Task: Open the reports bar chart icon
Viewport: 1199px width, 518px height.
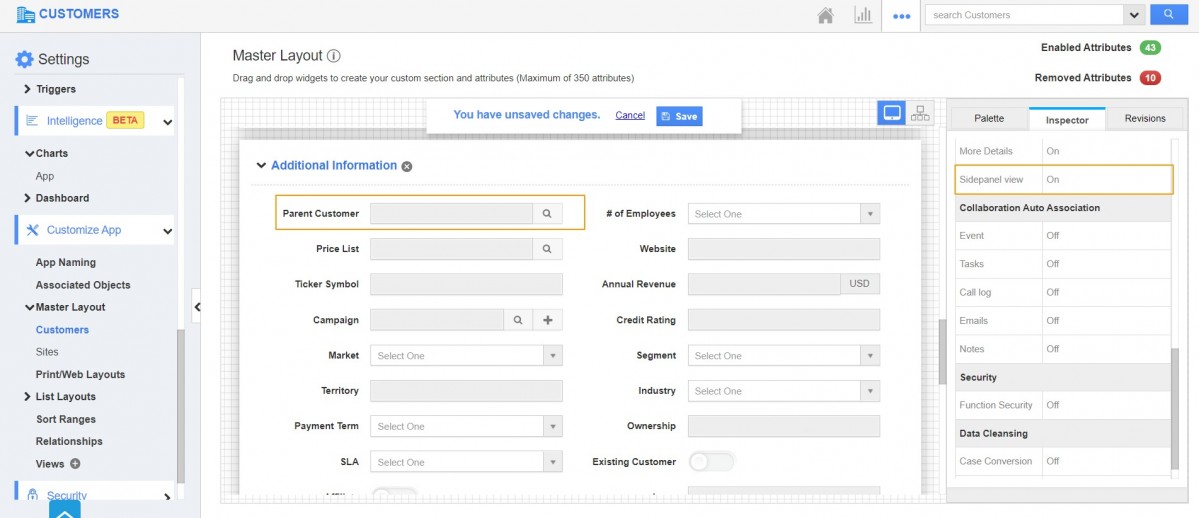Action: tap(862, 15)
